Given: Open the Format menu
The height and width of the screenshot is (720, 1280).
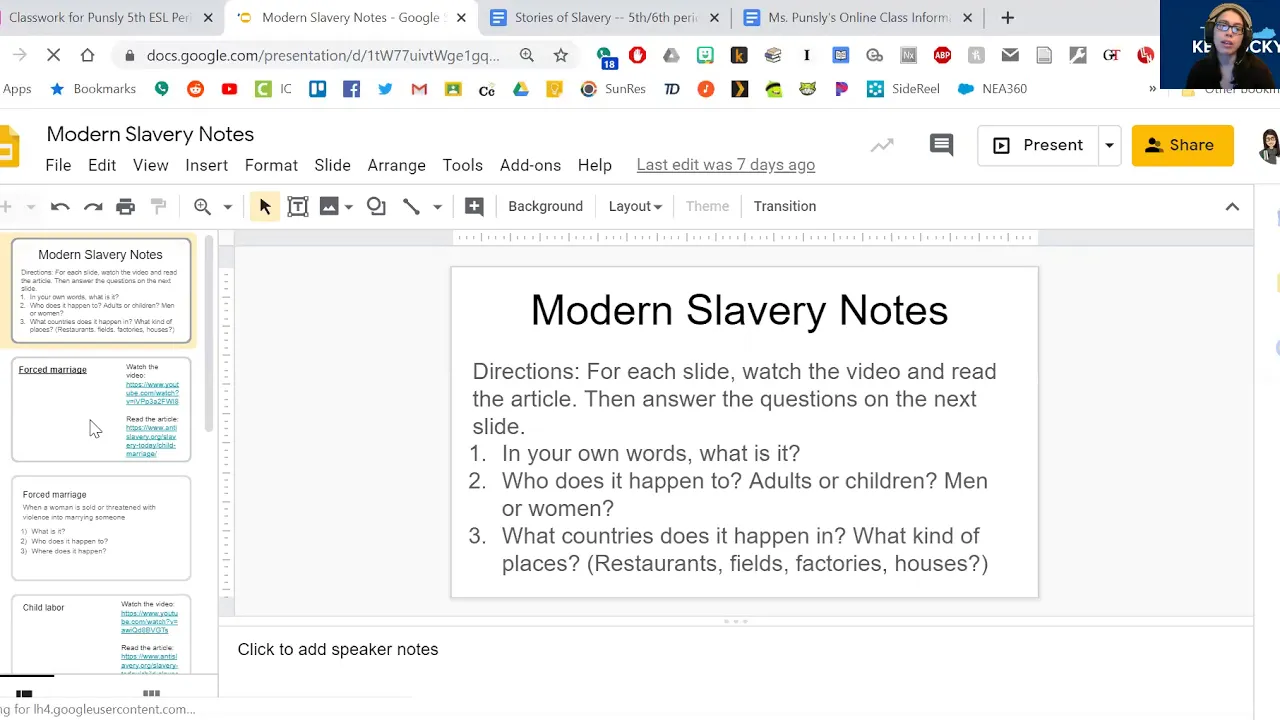Looking at the screenshot, I should [271, 165].
